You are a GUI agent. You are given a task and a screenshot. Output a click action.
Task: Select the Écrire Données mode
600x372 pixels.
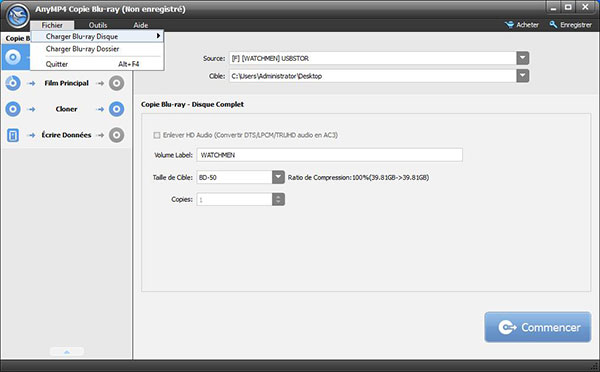tap(67, 135)
